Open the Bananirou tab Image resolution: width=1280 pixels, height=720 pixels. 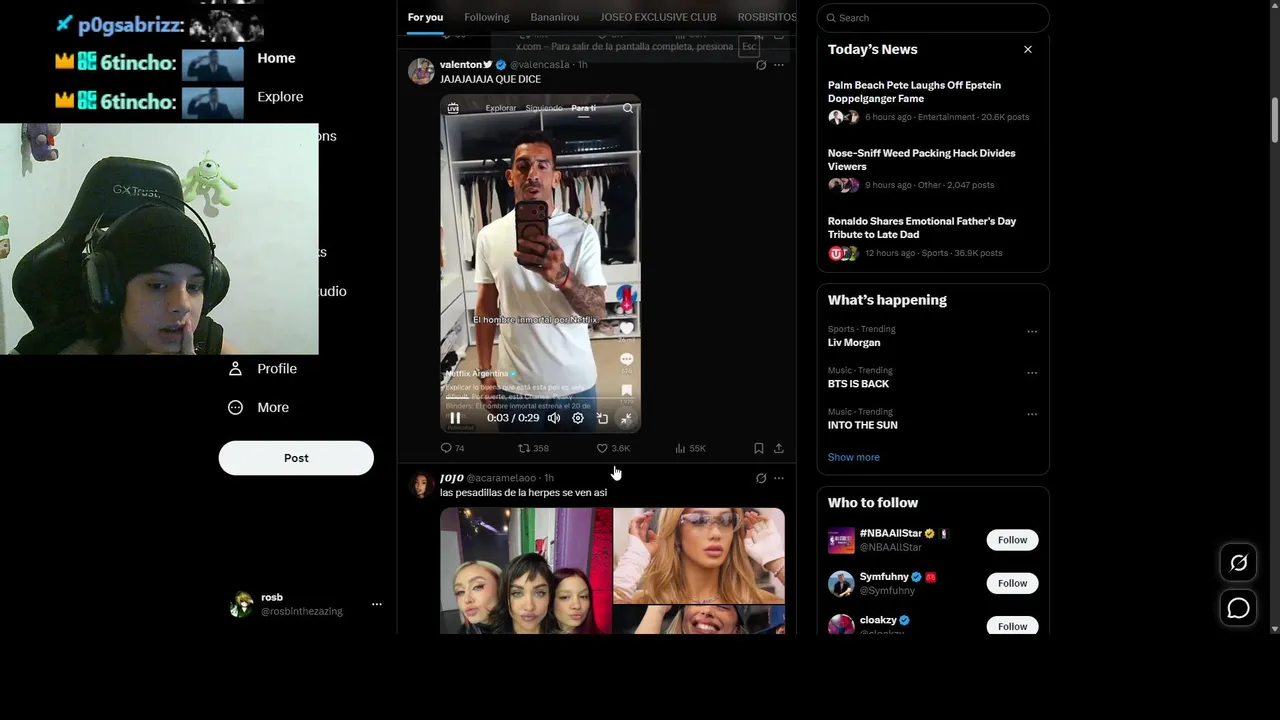554,17
